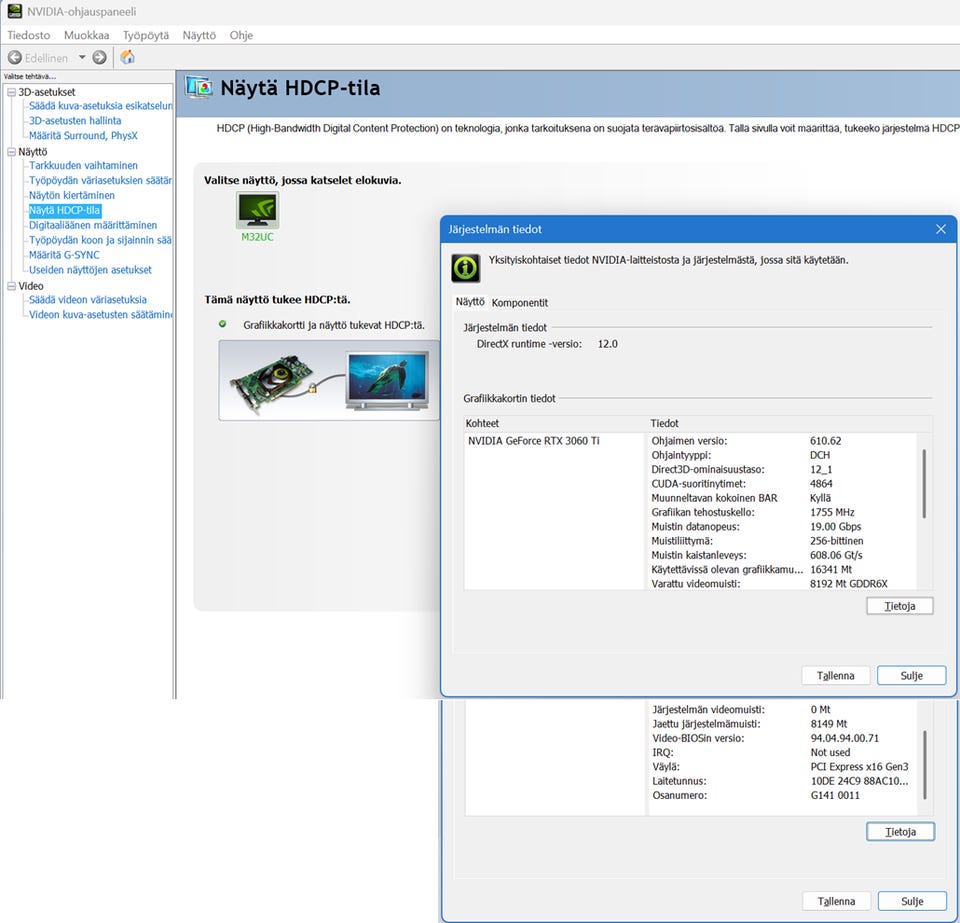Open the Työpöytä menu
960x923 pixels.
click(146, 35)
